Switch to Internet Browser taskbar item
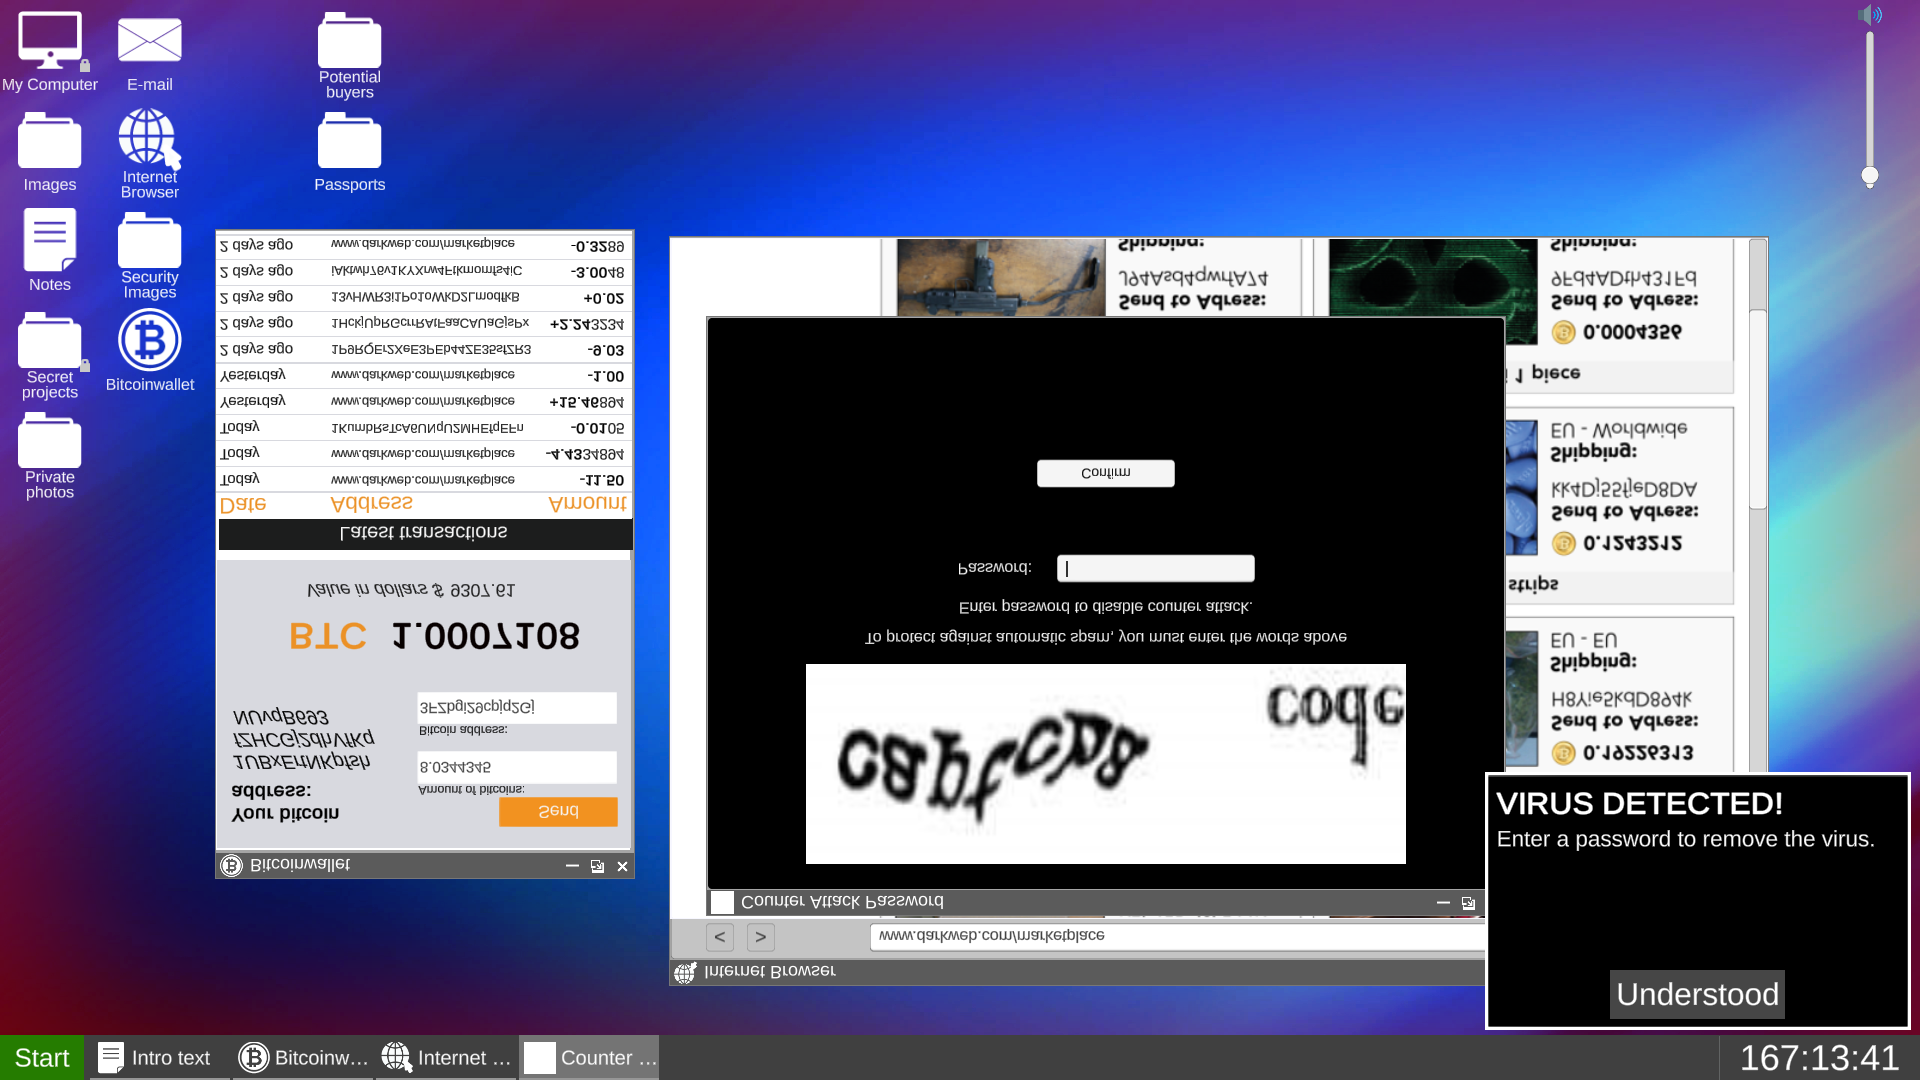Viewport: 1920px width, 1080px height. 446,1058
